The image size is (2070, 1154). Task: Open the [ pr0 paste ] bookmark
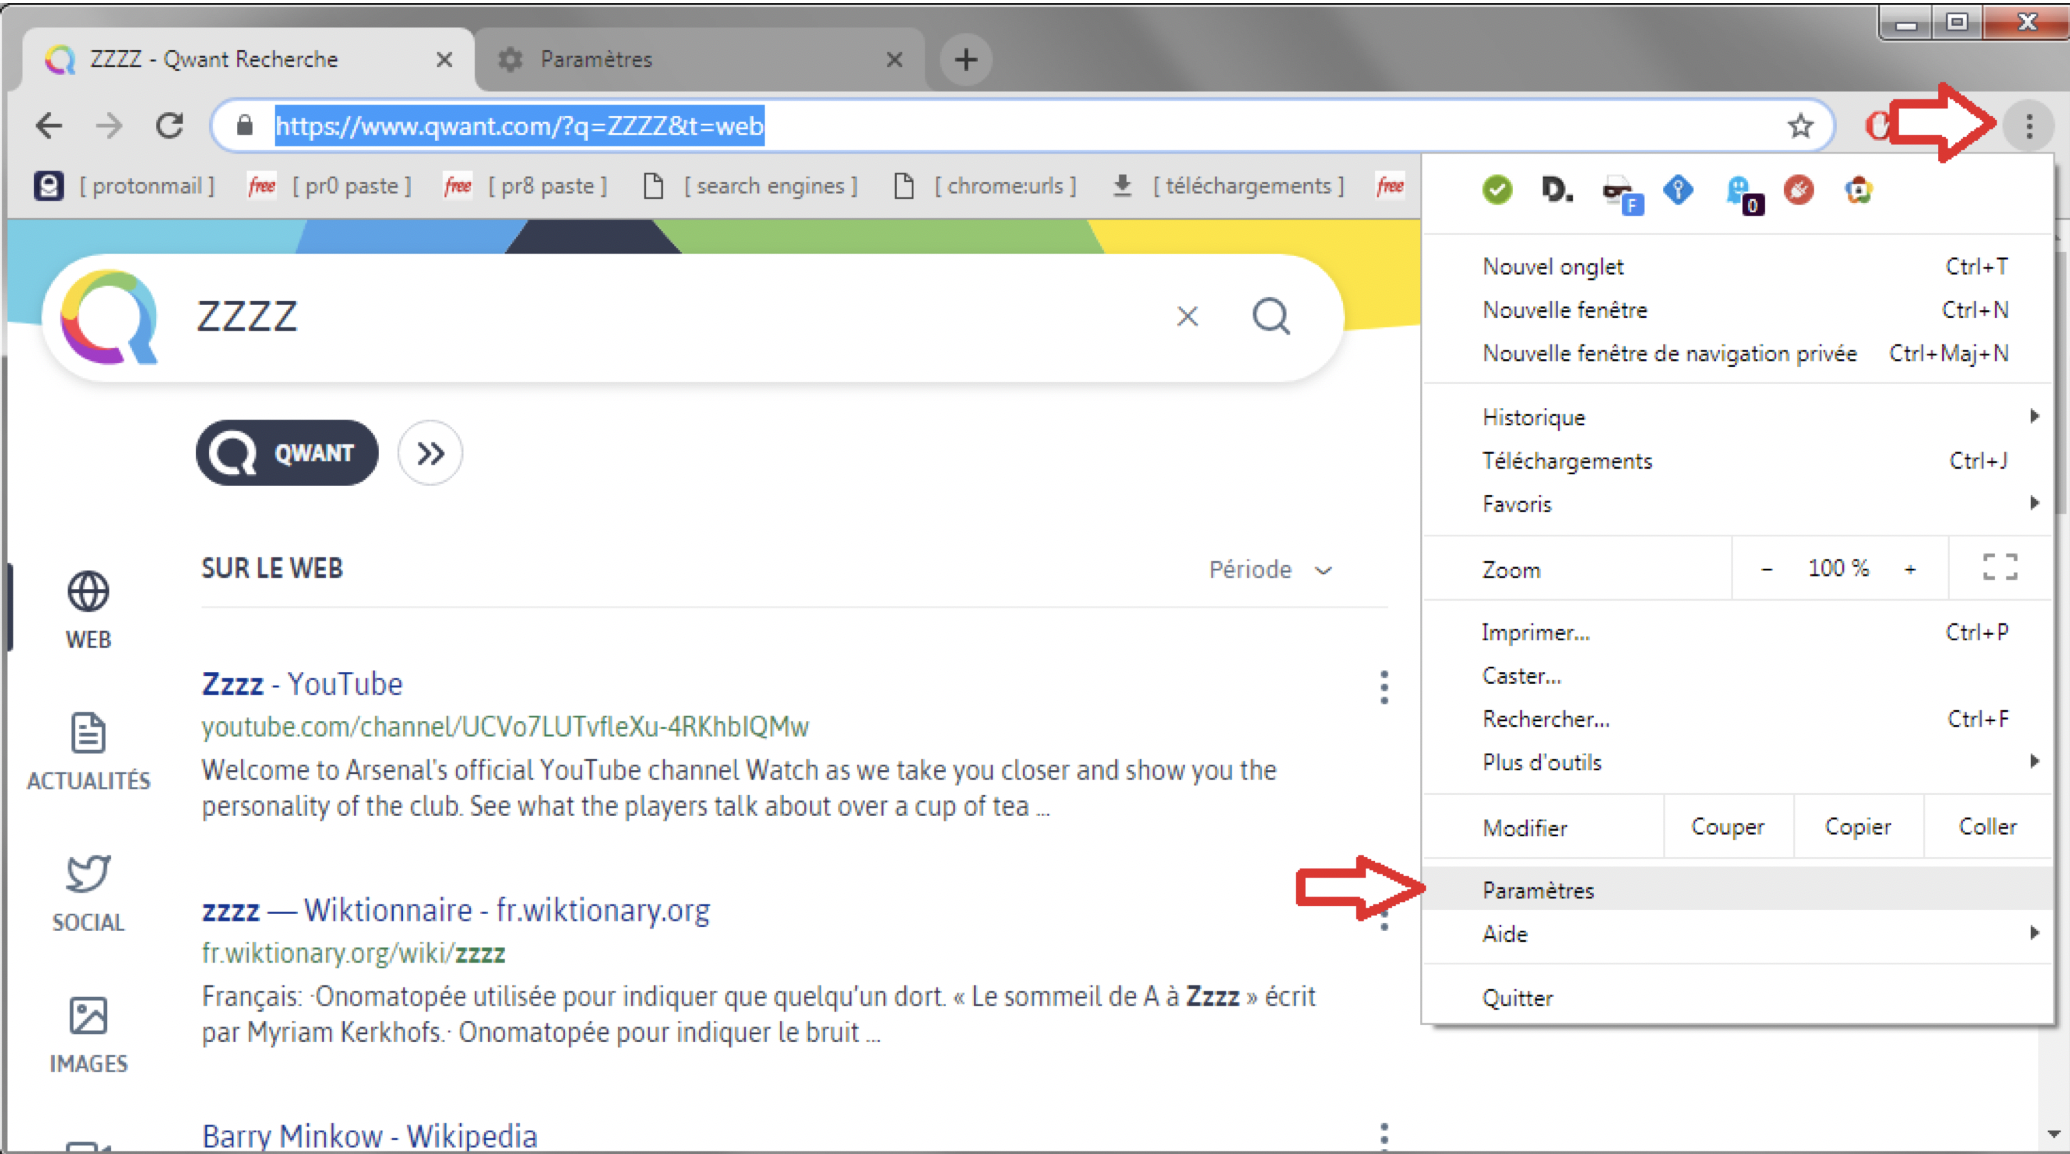(330, 186)
